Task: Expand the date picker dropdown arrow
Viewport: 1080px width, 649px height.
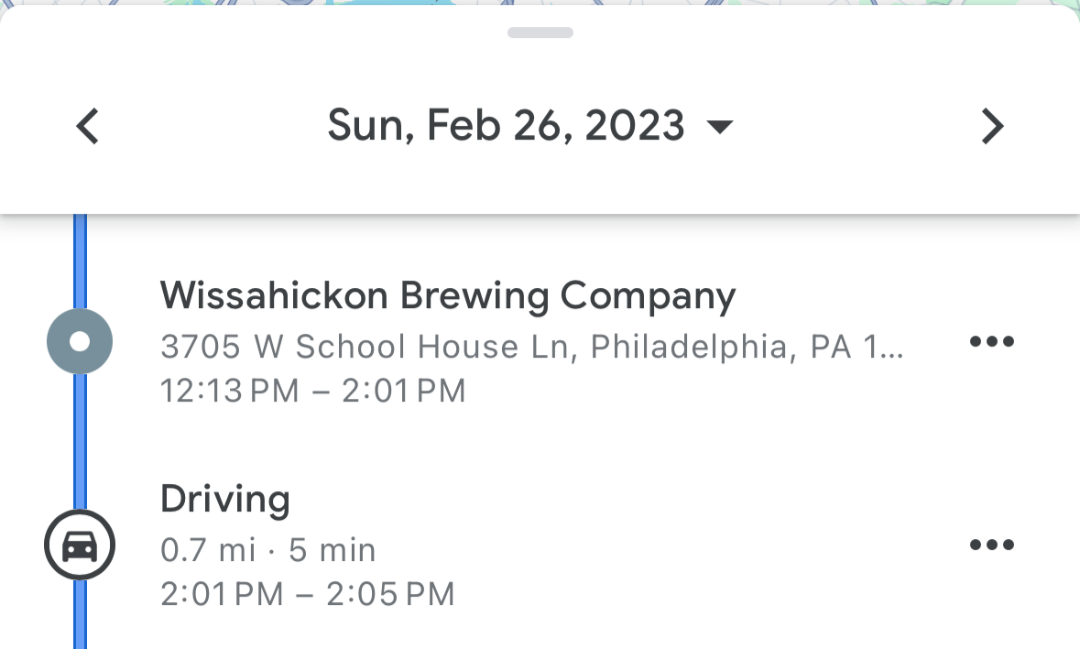Action: (x=719, y=127)
